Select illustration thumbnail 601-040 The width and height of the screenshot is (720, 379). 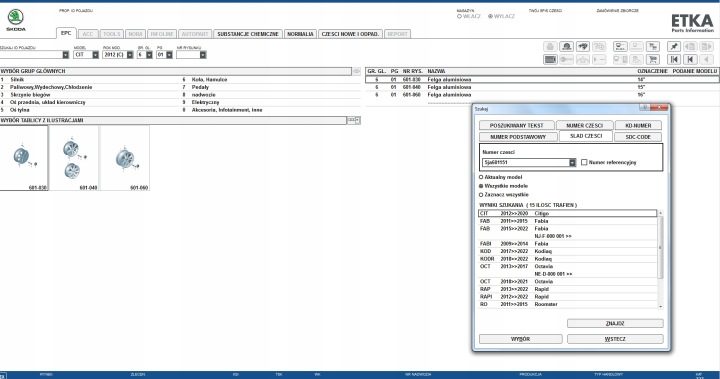(x=74, y=158)
